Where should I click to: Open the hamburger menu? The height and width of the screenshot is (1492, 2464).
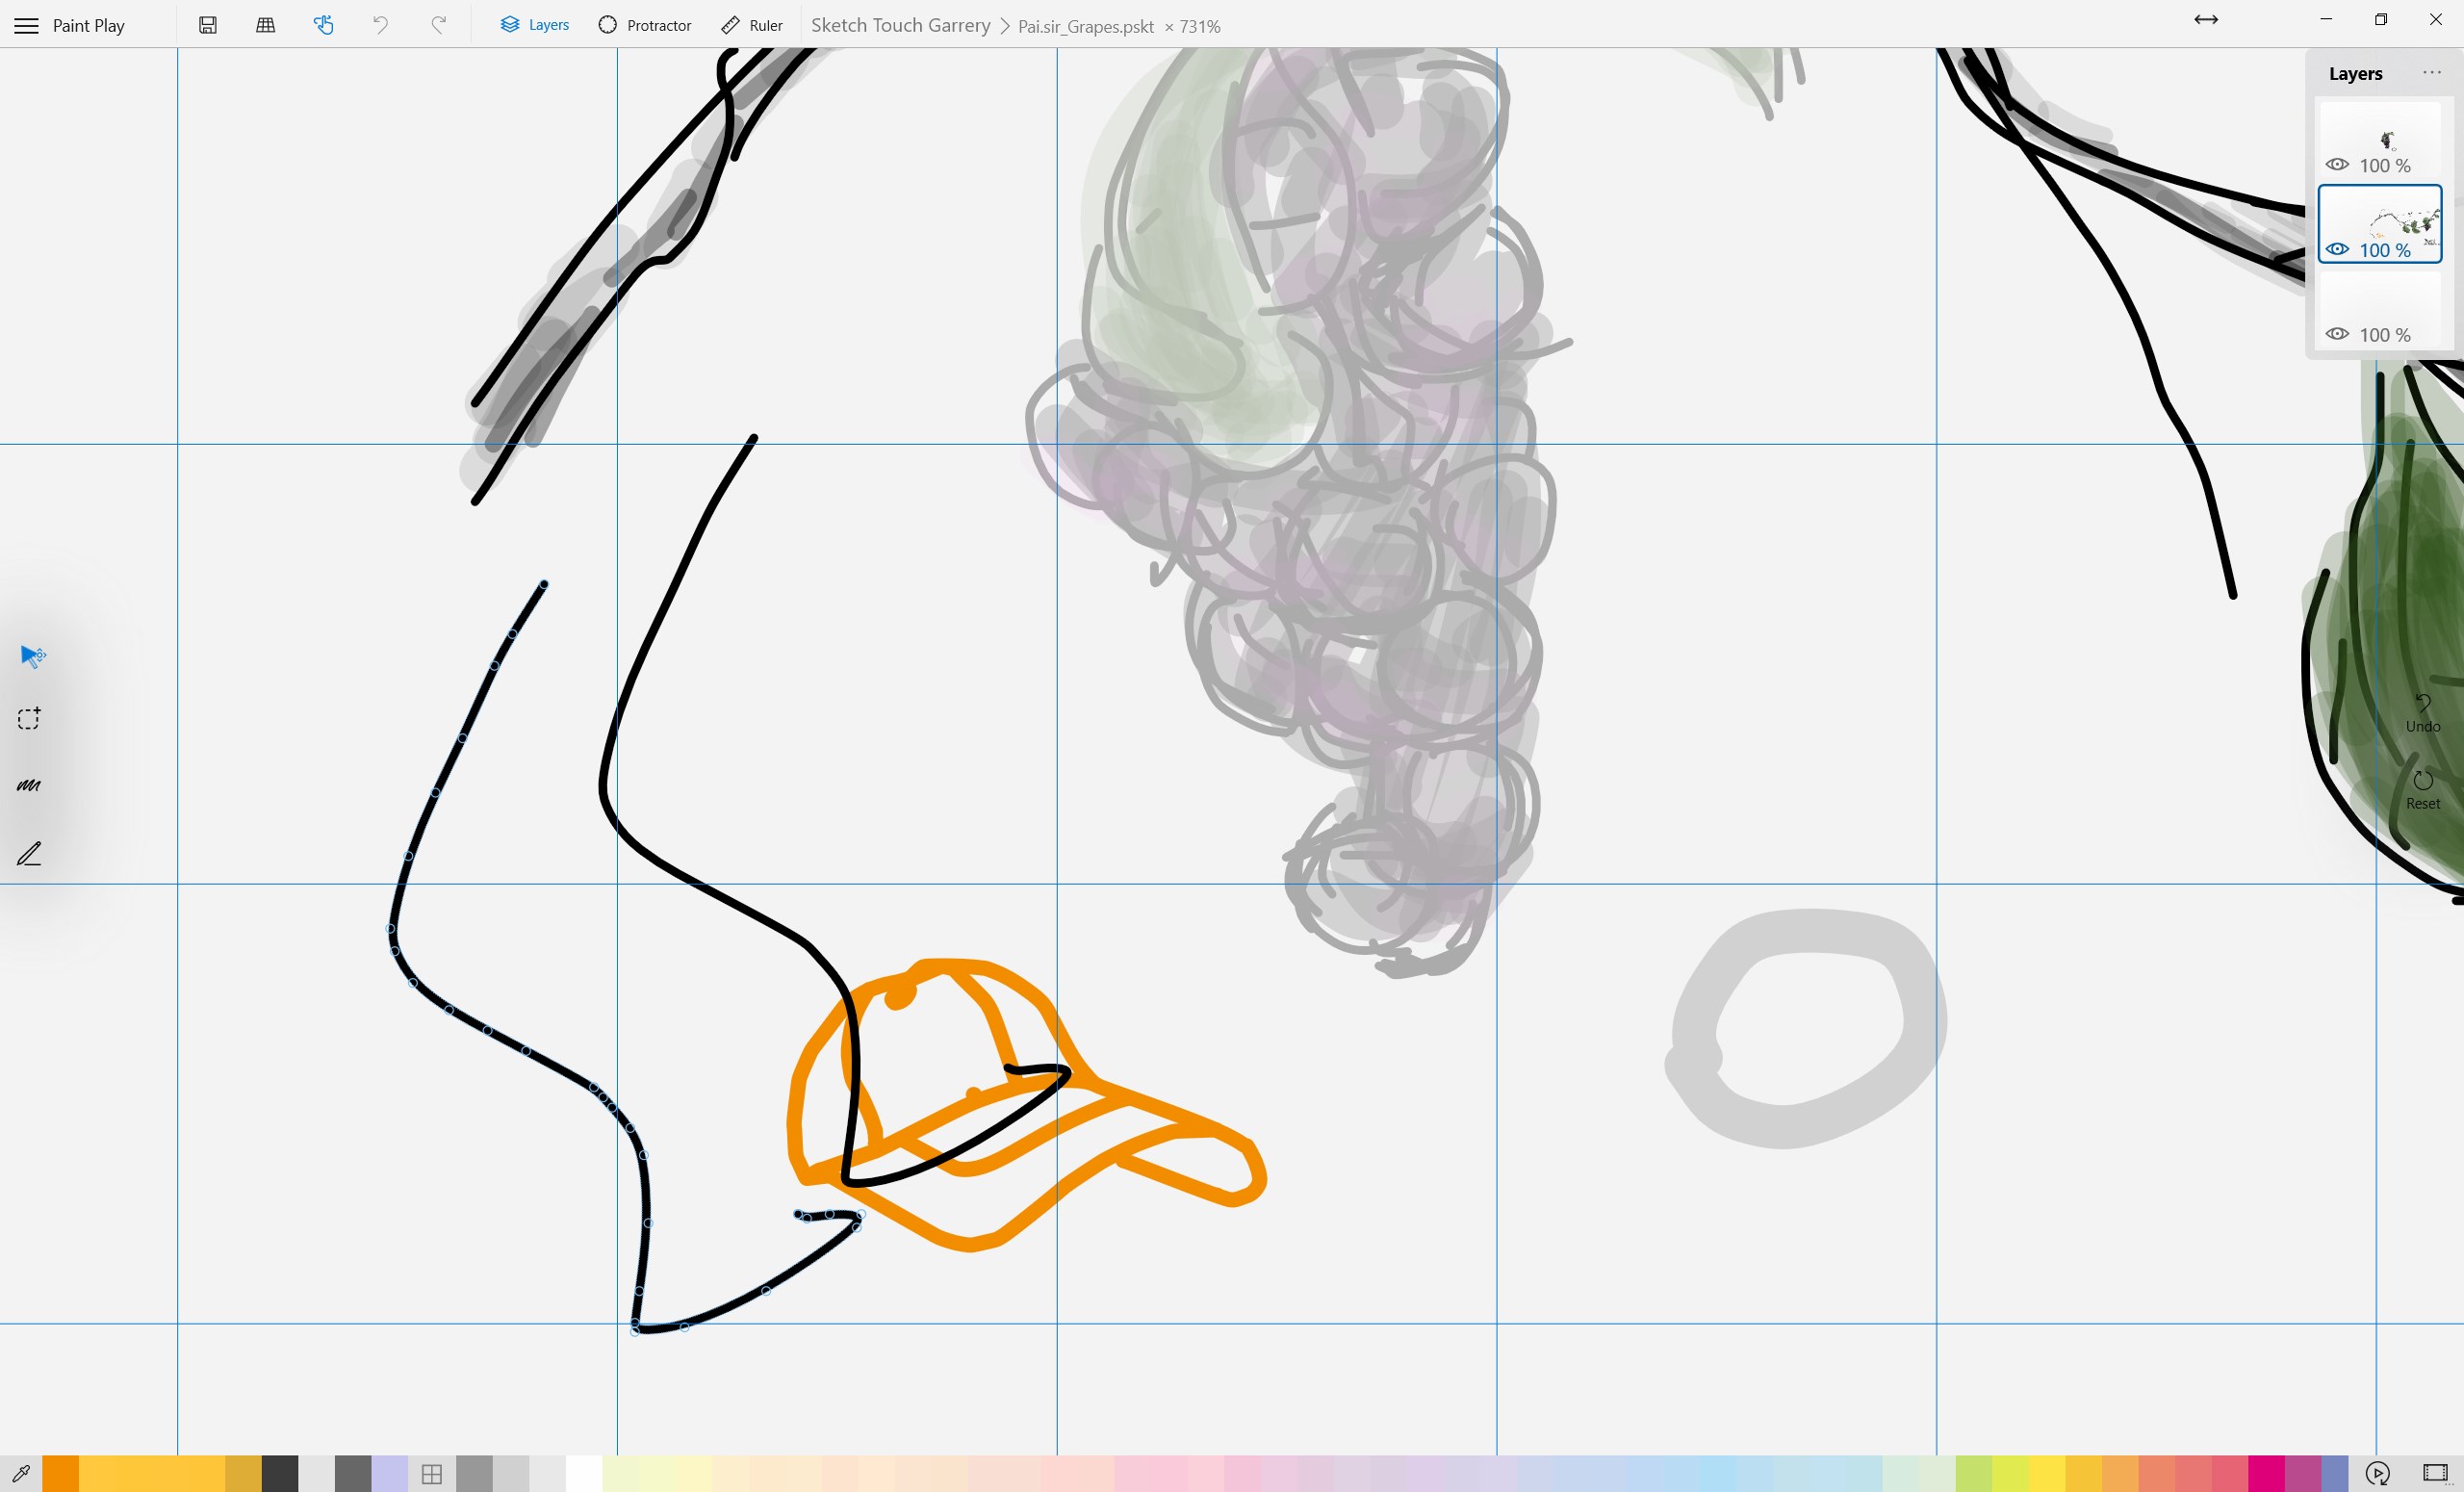click(27, 25)
